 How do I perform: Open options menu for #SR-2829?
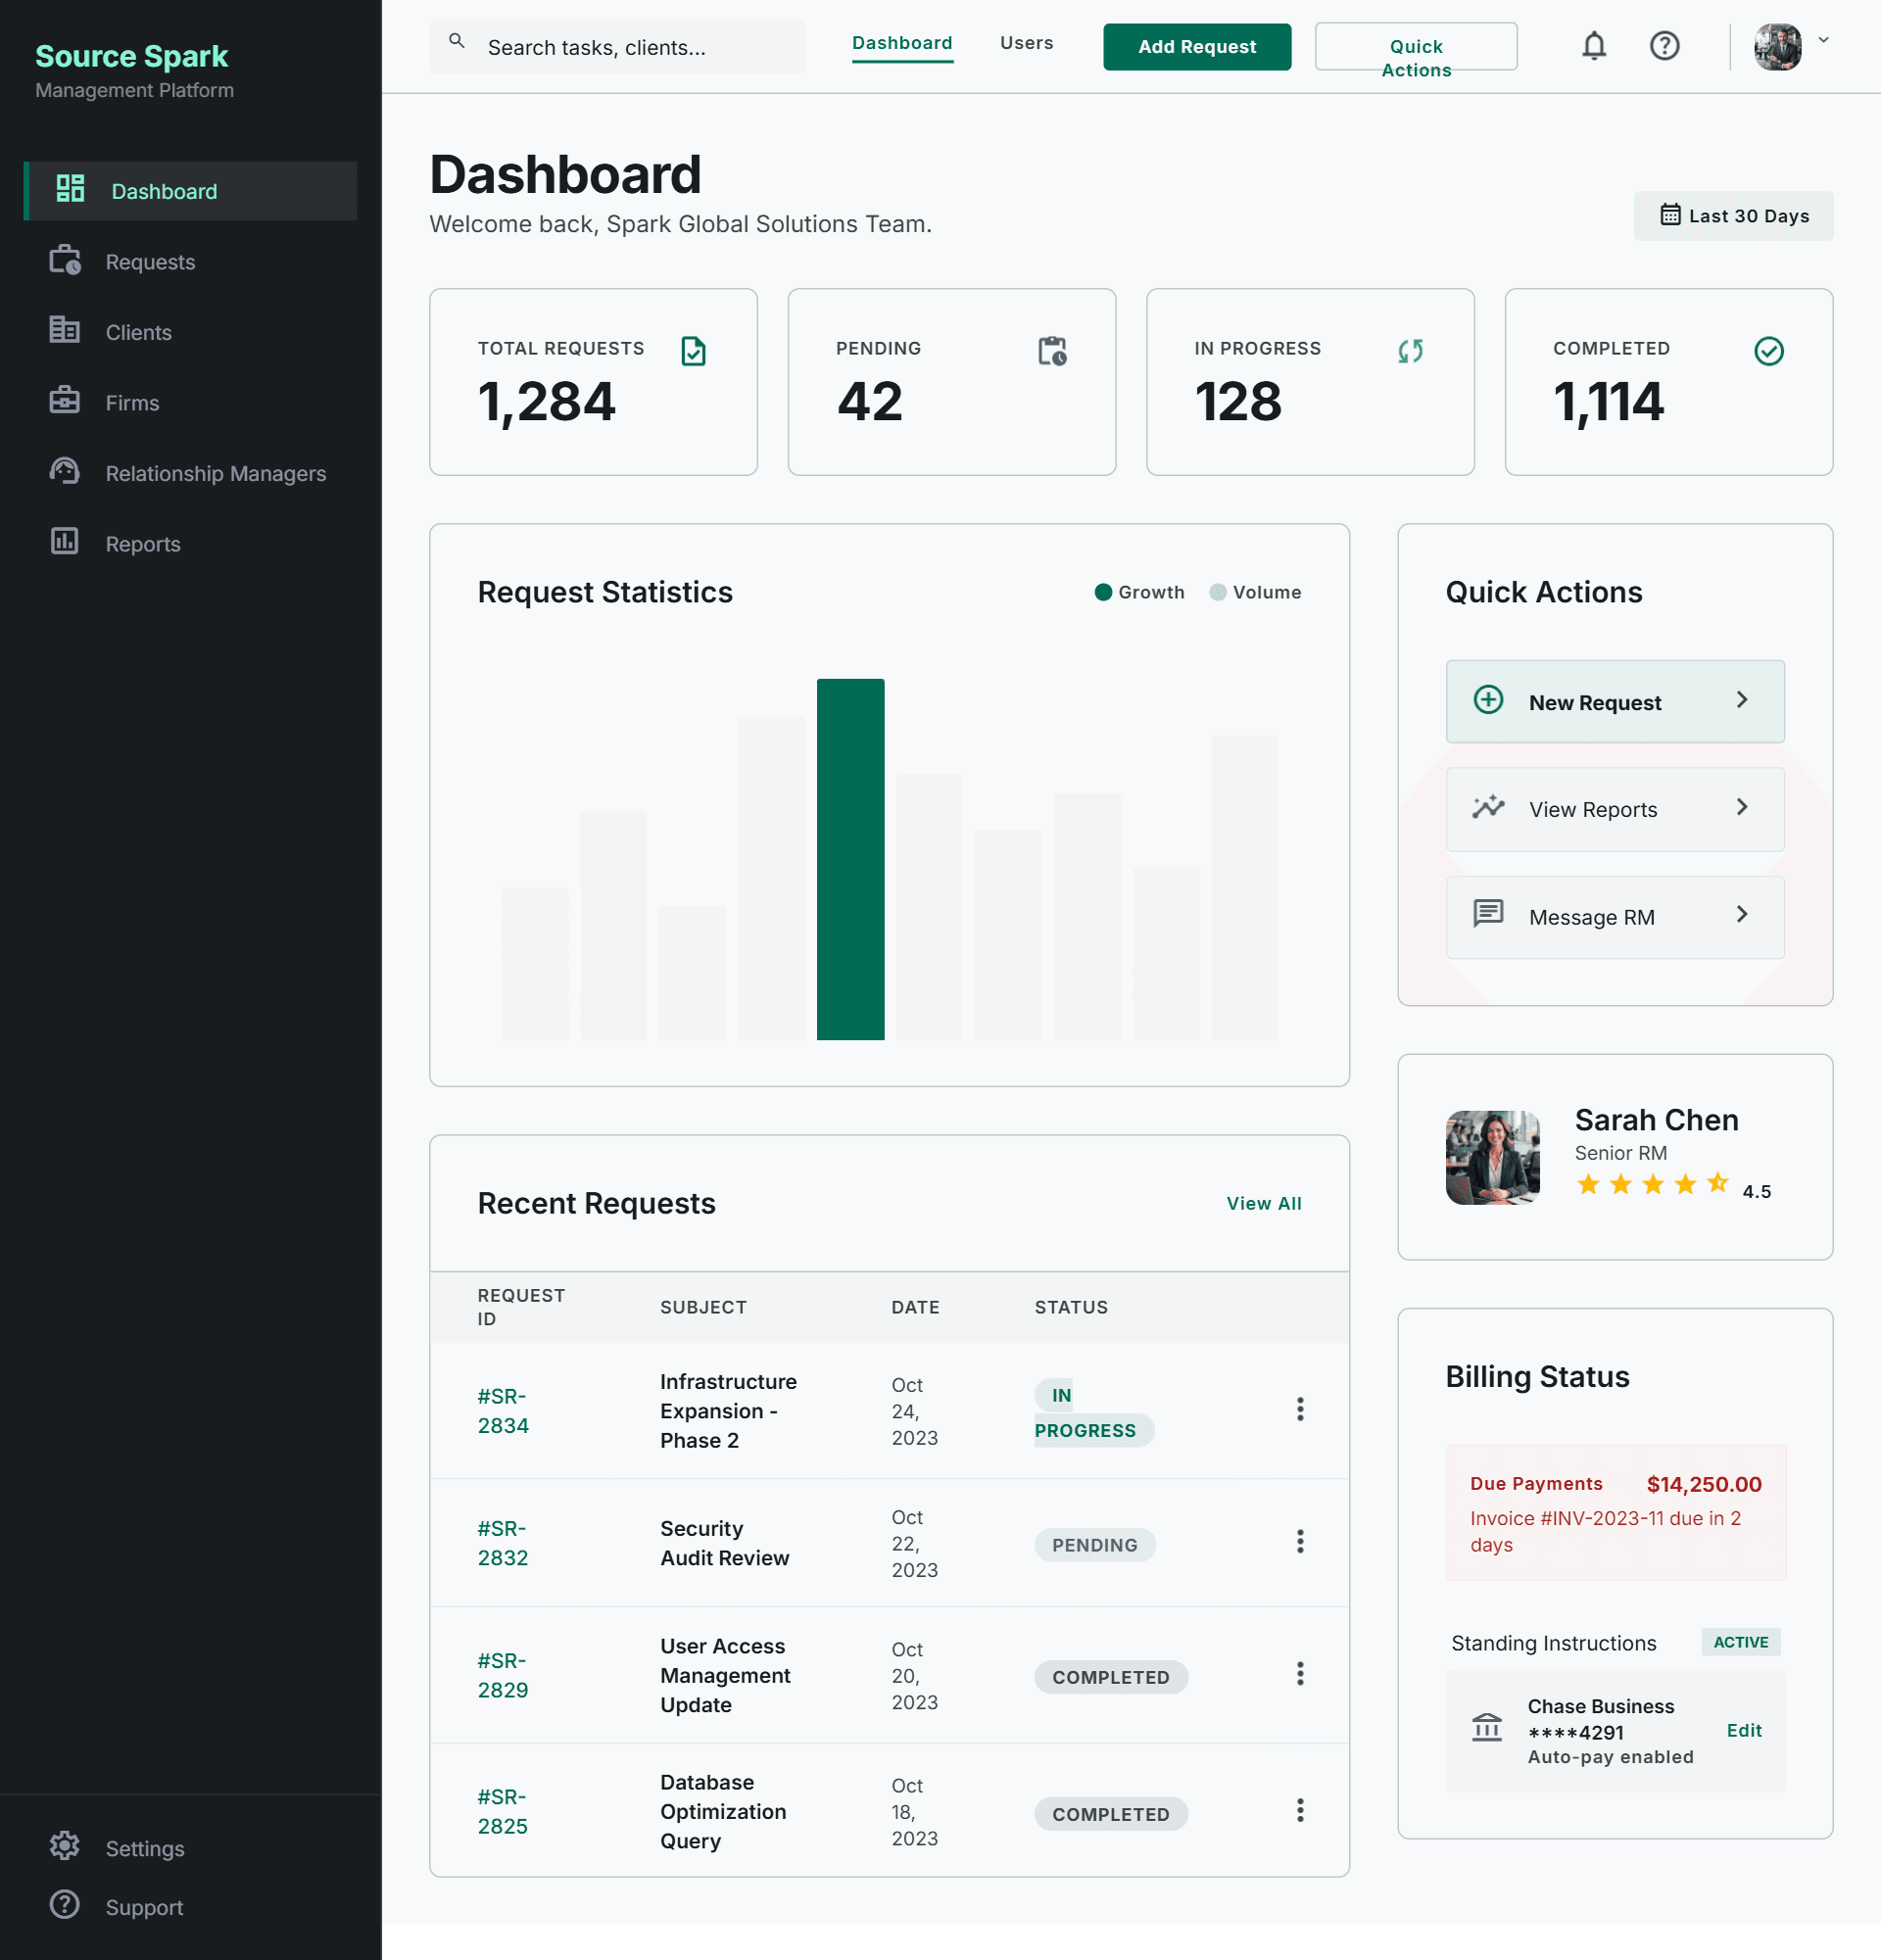1300,1674
